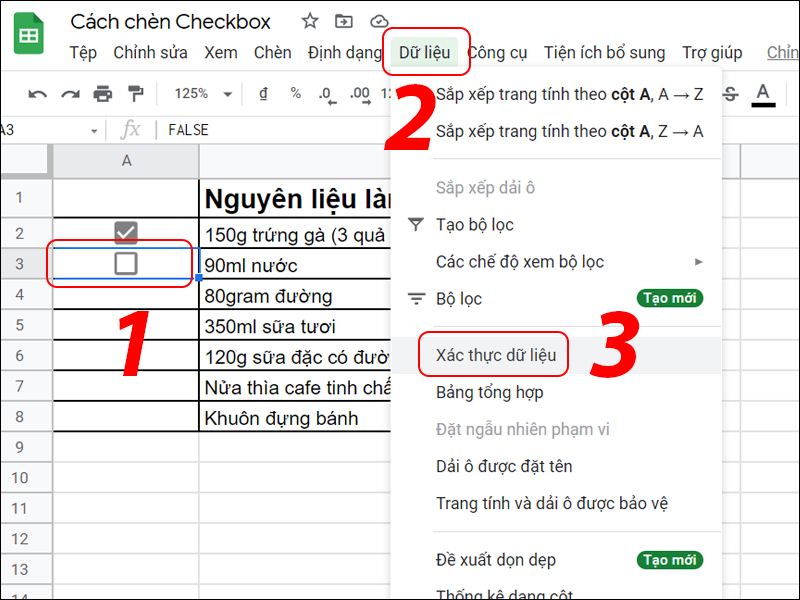Viewport: 800px width, 600px height.
Task: Click the Tạo bộ lọc funnel icon
Action: pos(416,224)
